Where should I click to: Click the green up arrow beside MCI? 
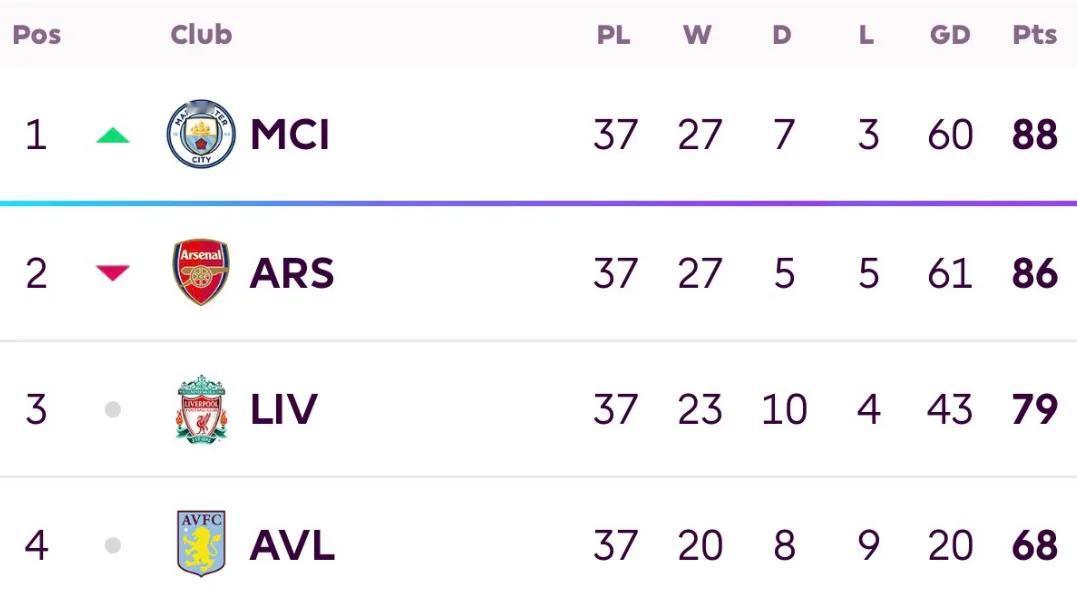[113, 135]
